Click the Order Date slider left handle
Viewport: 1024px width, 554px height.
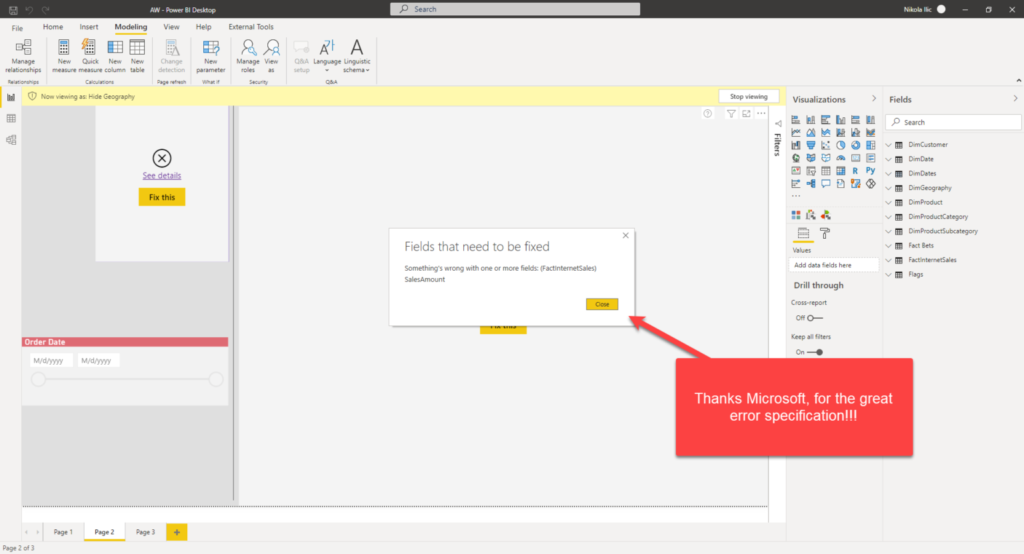pos(39,379)
